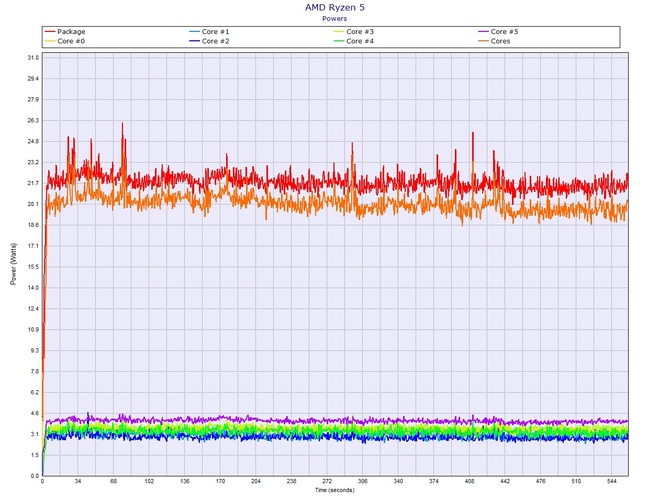670x502 pixels.
Task: Click the 26.3 y-axis value
Action: point(33,120)
